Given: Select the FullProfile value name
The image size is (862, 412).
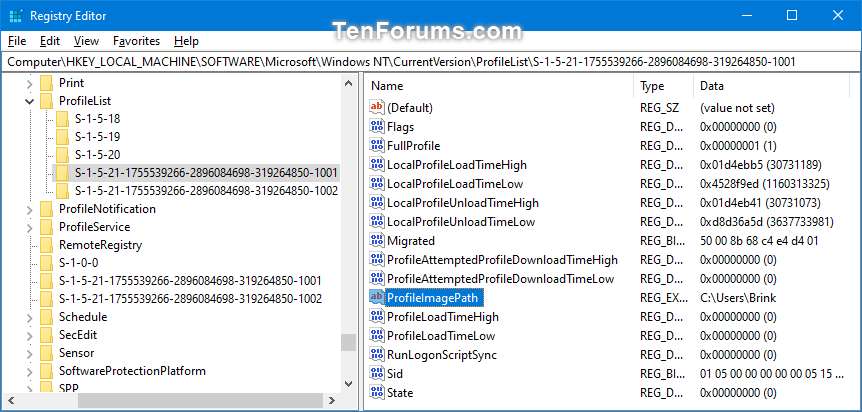Looking at the screenshot, I should 413,146.
